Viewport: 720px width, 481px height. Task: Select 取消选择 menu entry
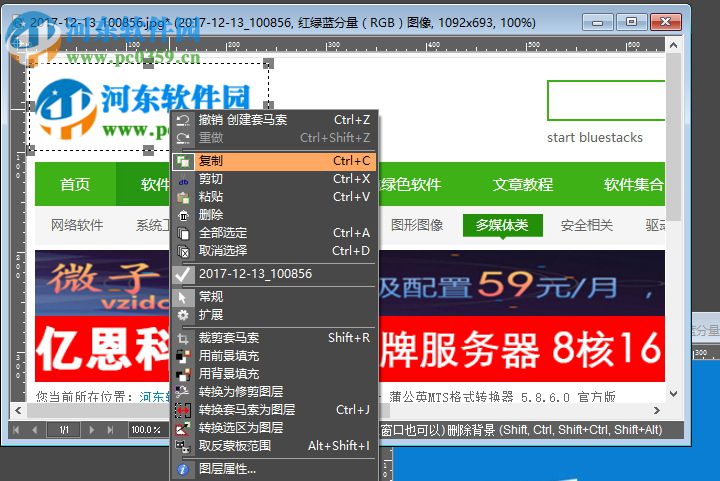click(274, 251)
